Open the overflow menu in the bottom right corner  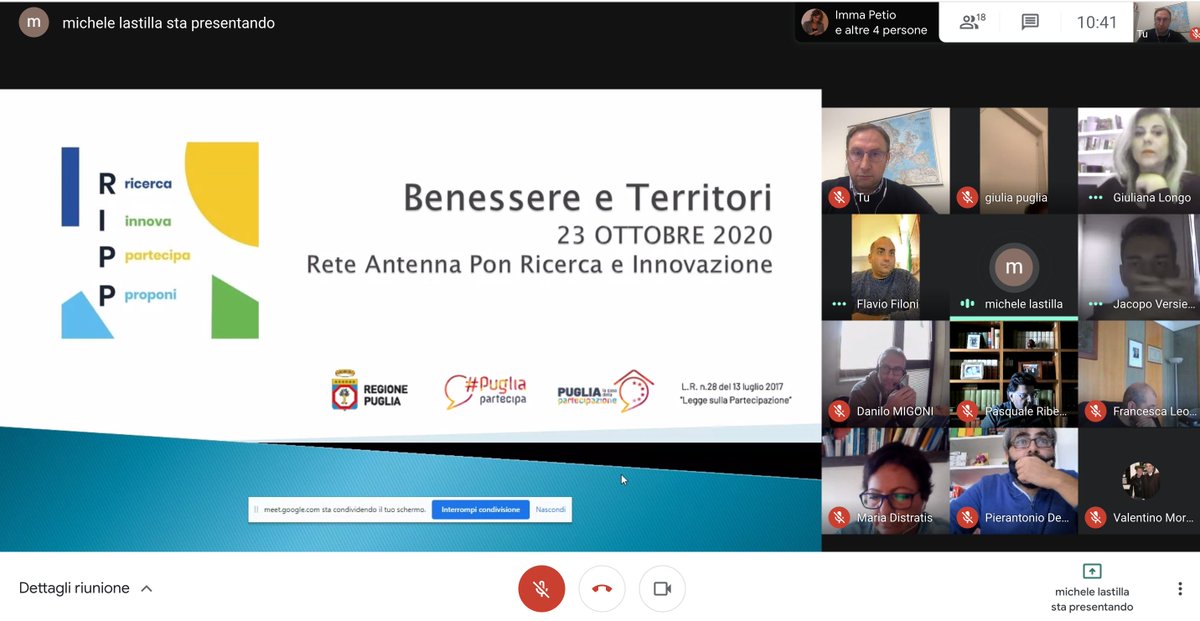1181,589
